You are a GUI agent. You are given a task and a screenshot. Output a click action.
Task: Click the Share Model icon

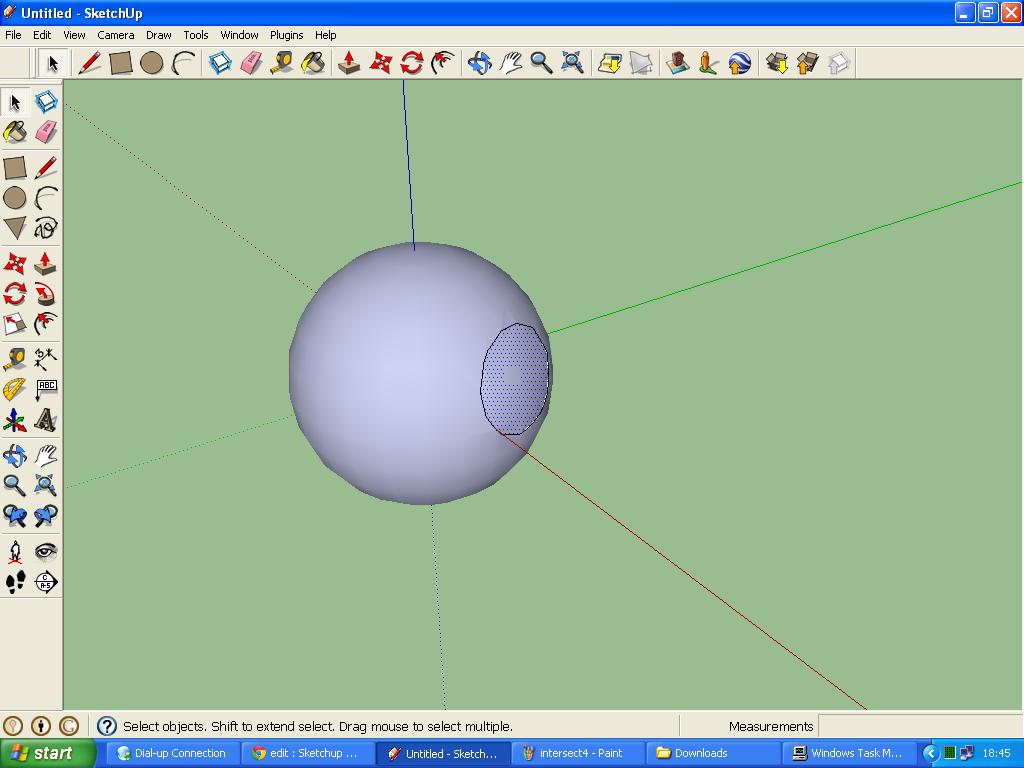808,63
